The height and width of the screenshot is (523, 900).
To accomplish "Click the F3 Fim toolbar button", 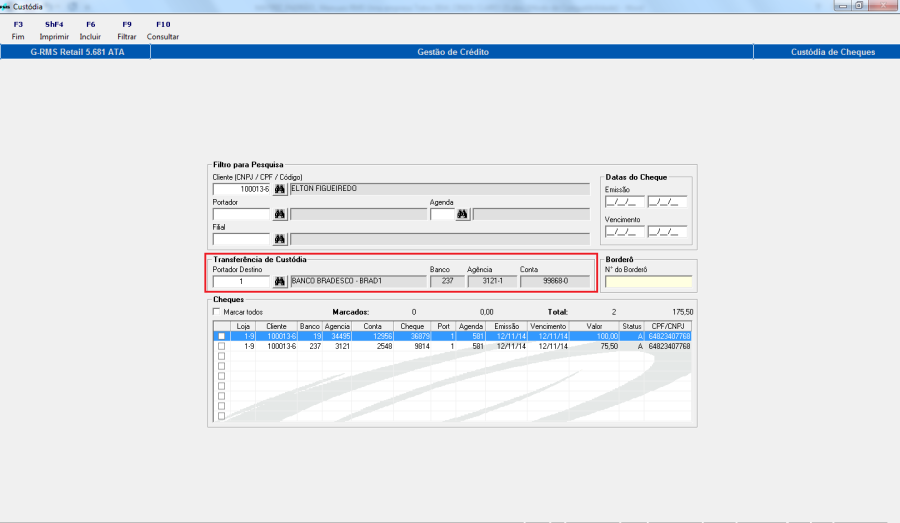I will click(x=18, y=30).
